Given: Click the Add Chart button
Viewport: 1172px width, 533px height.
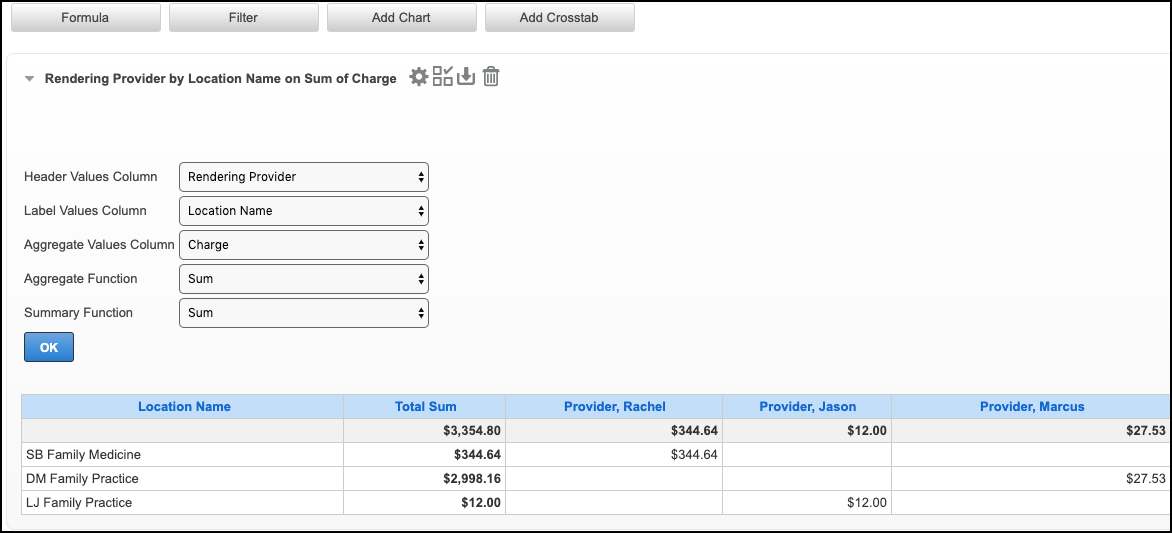Looking at the screenshot, I should tap(401, 17).
